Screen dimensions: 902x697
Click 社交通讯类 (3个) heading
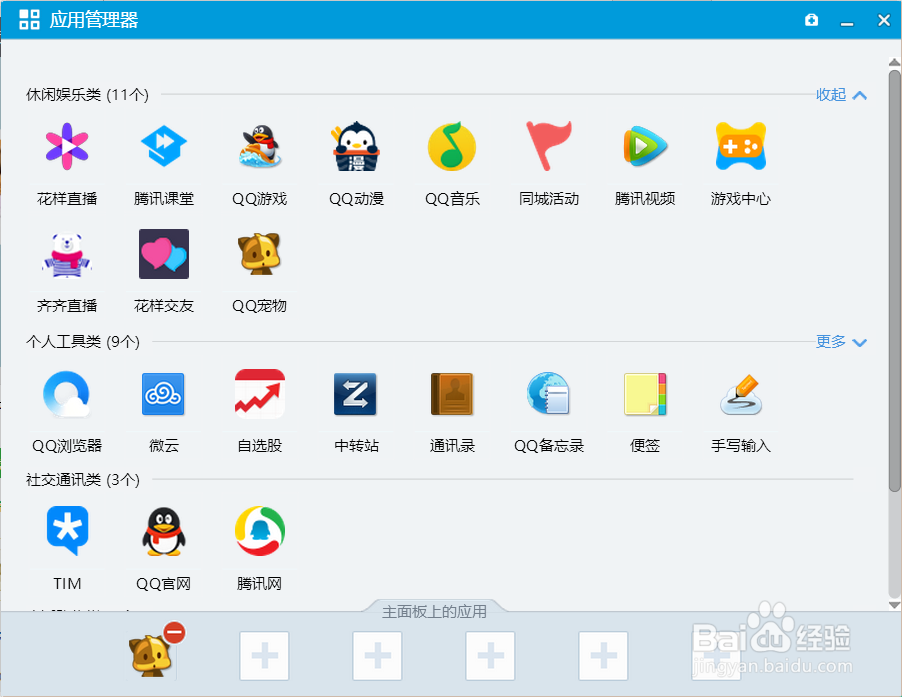coord(83,480)
